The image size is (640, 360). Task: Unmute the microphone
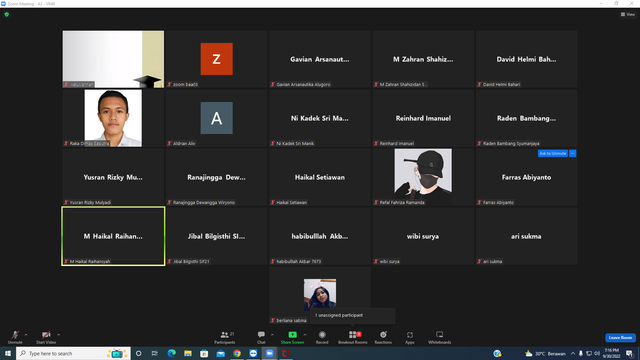15,337
